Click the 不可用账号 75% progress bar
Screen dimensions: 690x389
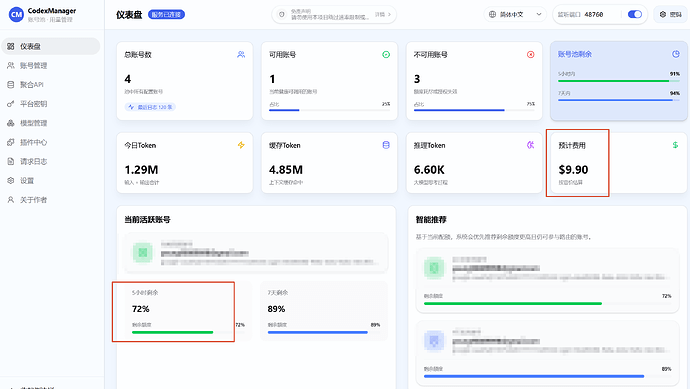coord(474,110)
